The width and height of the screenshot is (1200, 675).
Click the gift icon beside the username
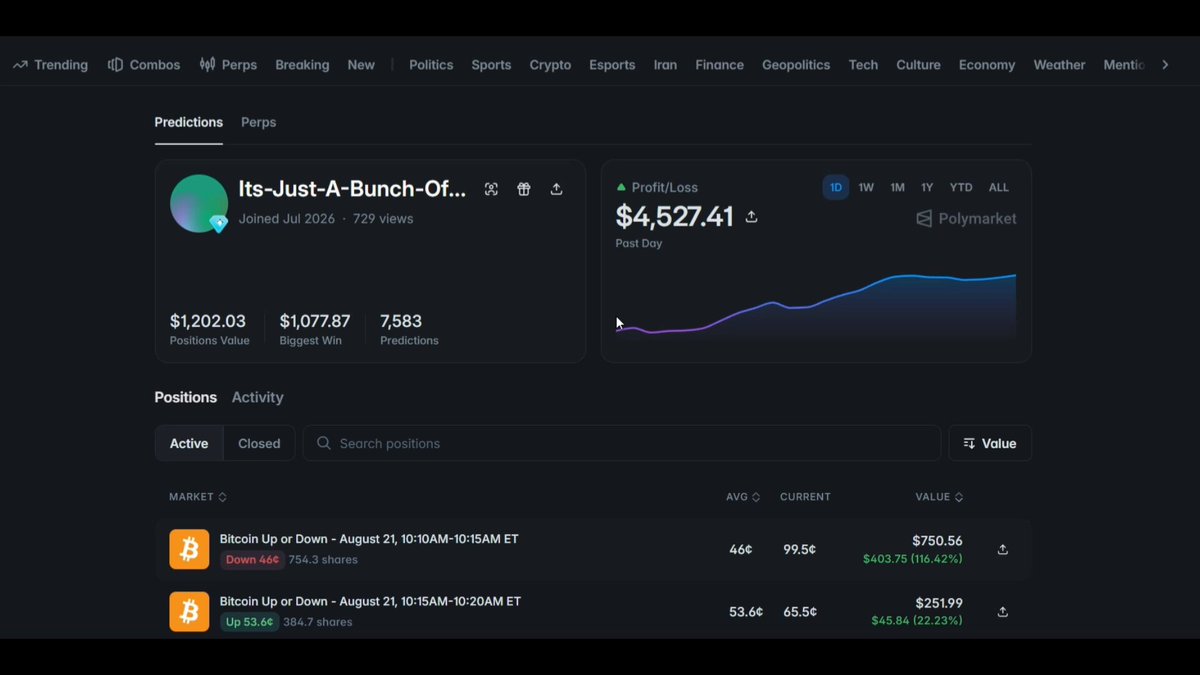tap(524, 189)
